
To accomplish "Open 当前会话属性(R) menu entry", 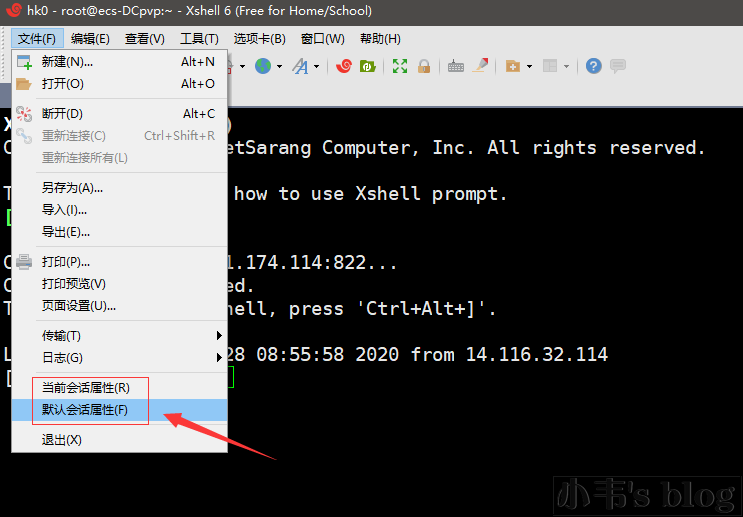I will click(119, 388).
